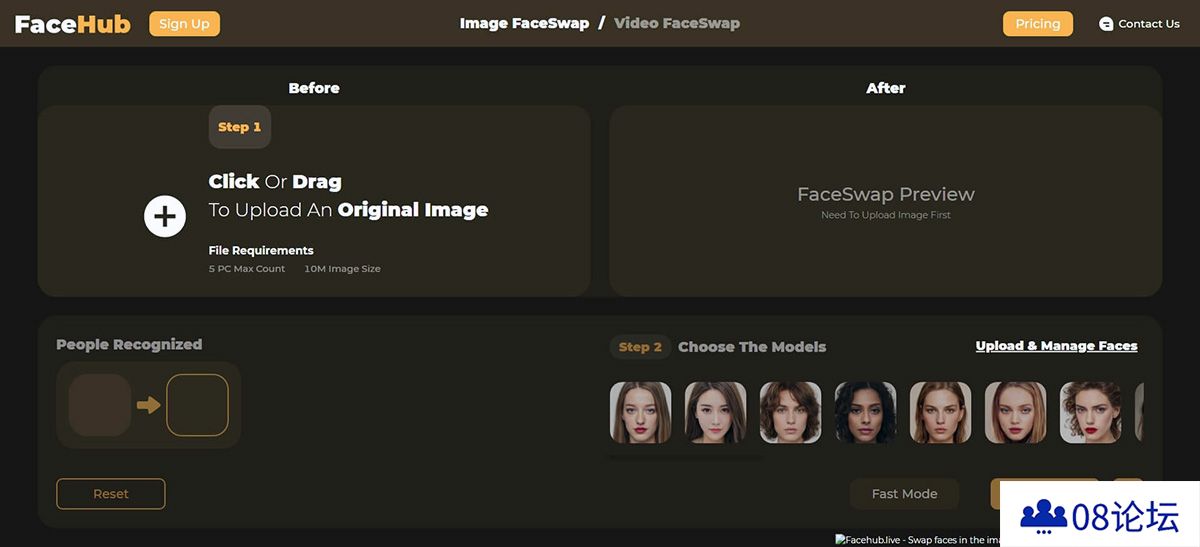The width and height of the screenshot is (1200, 547).
Task: Click the "To Upload An Original Image" text
Action: (348, 210)
